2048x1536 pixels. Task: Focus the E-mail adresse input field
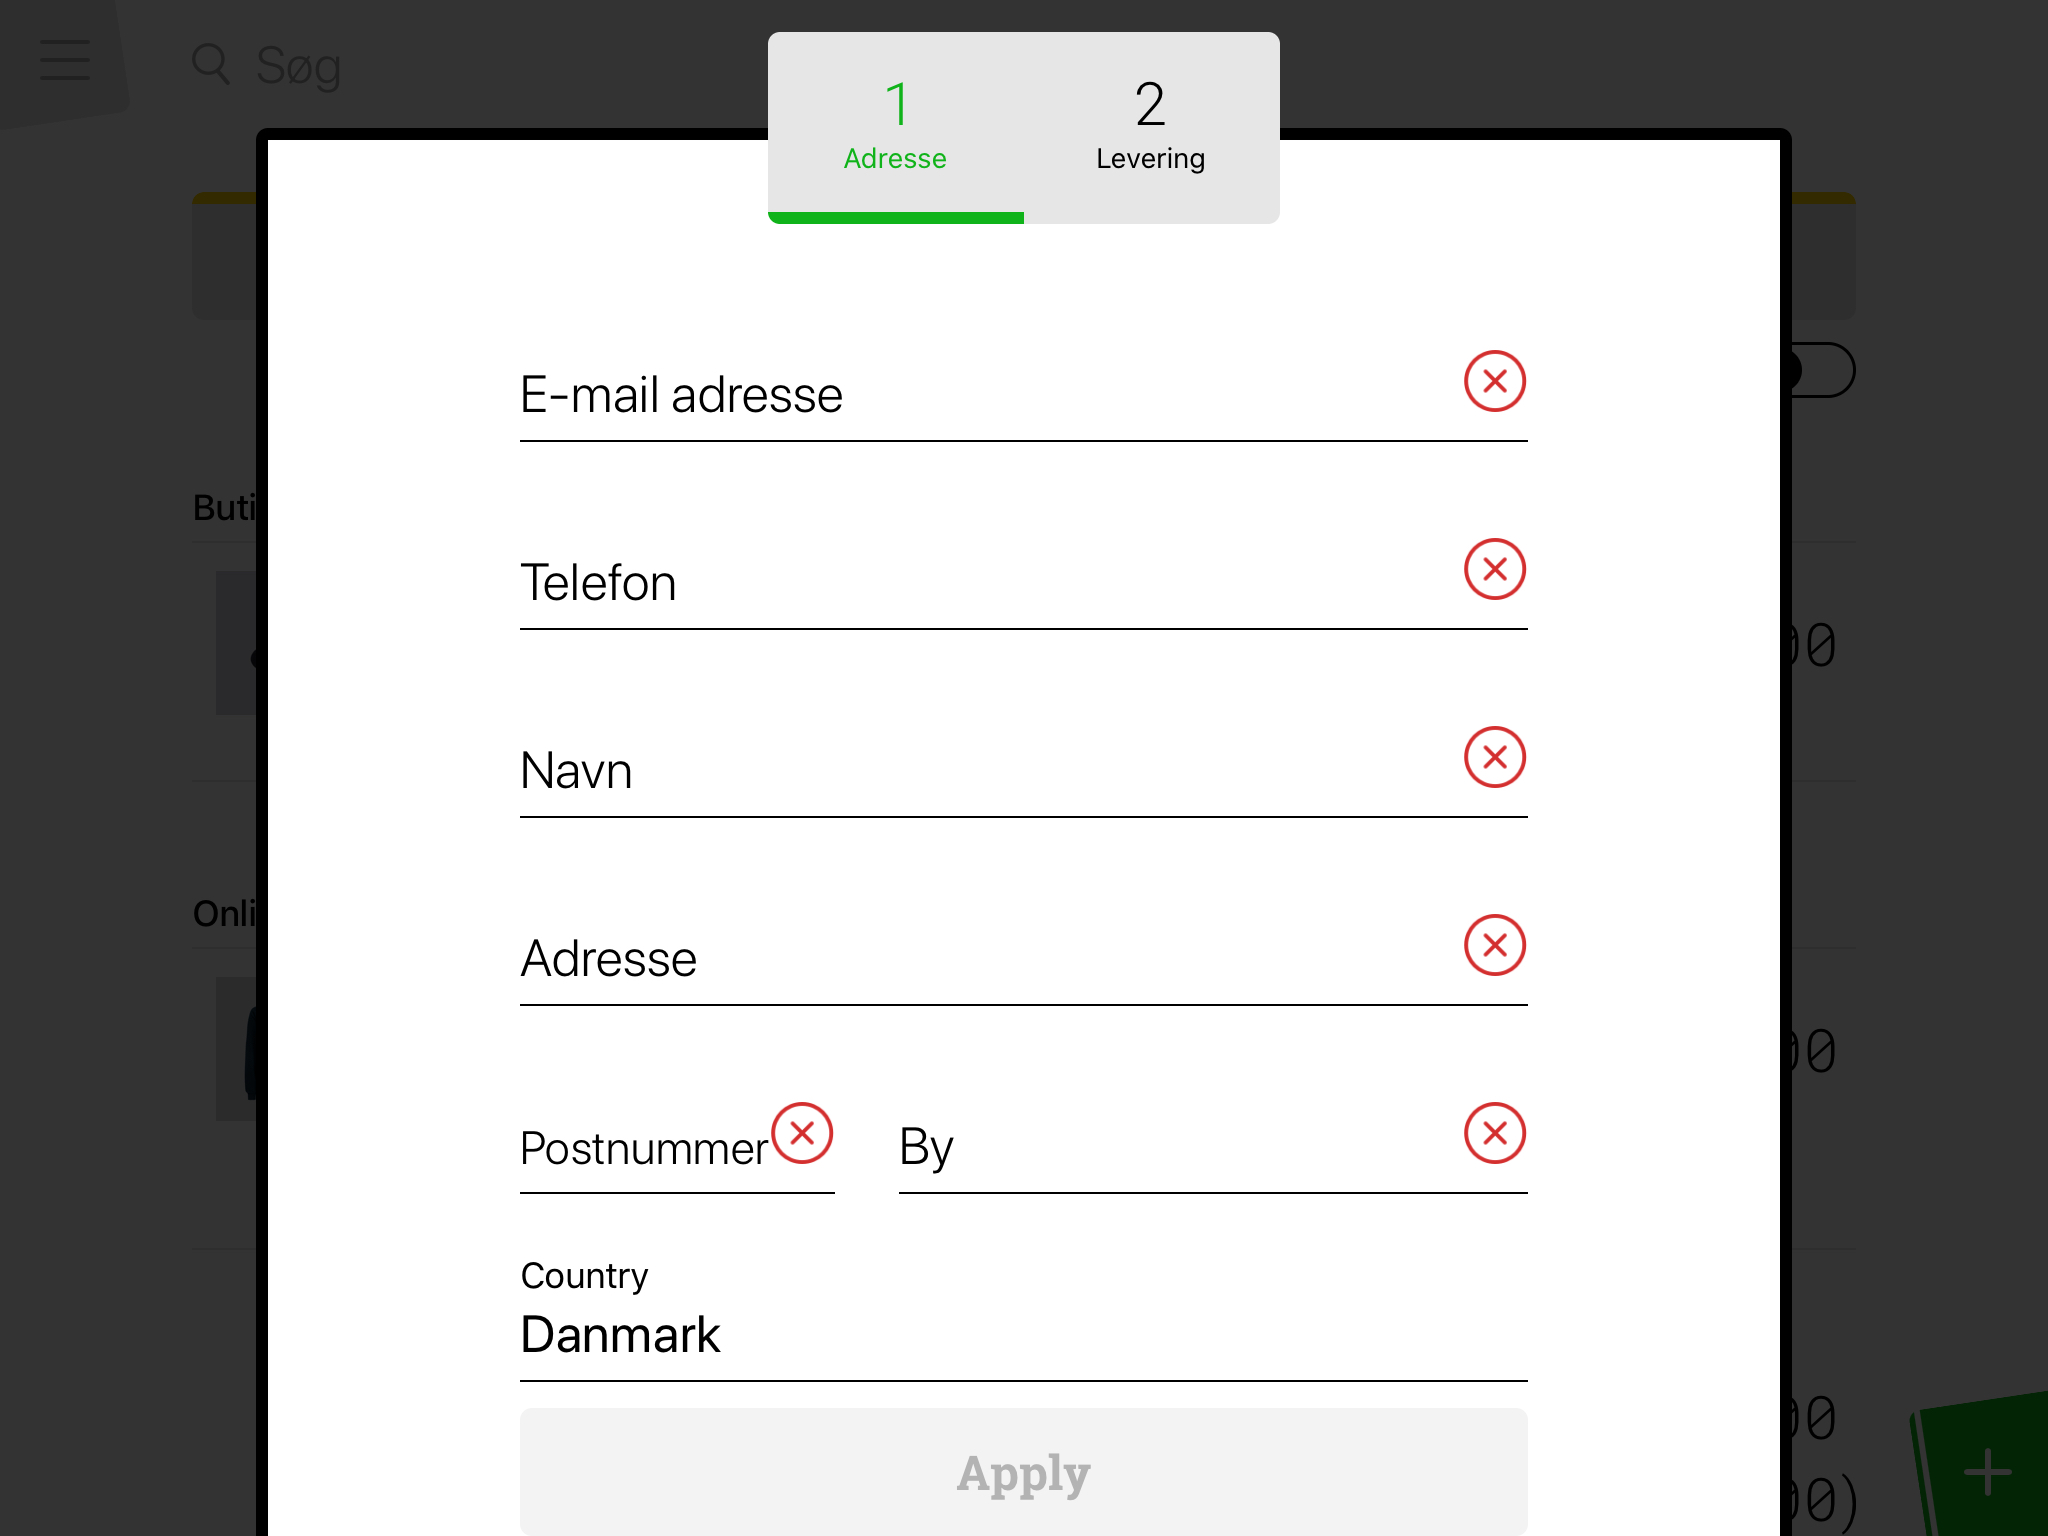[x=980, y=395]
